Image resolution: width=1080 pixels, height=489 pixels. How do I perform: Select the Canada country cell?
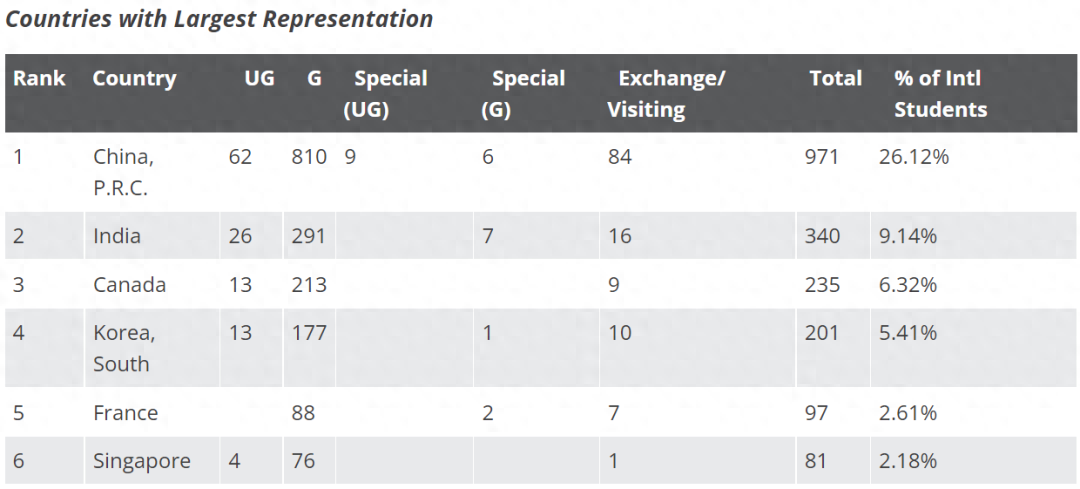129,285
